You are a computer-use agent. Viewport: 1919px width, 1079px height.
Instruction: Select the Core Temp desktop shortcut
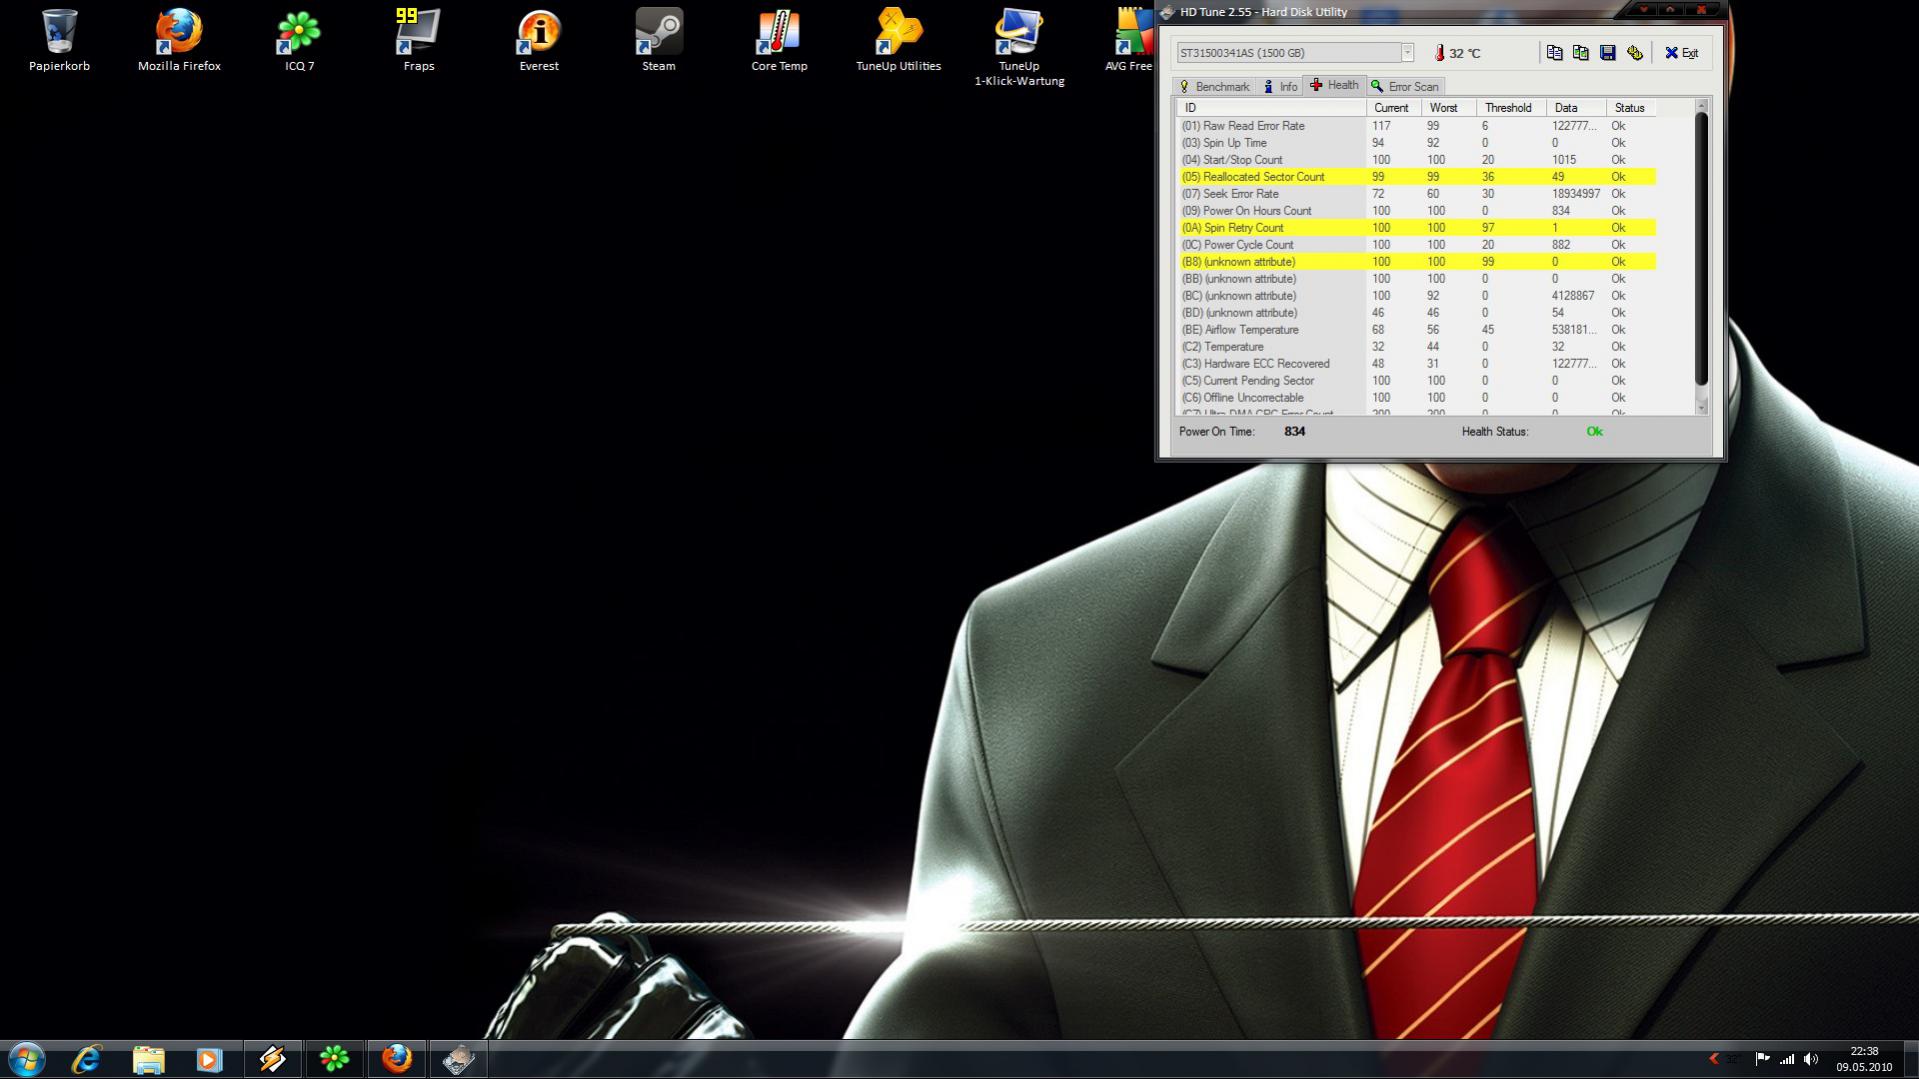(x=779, y=41)
